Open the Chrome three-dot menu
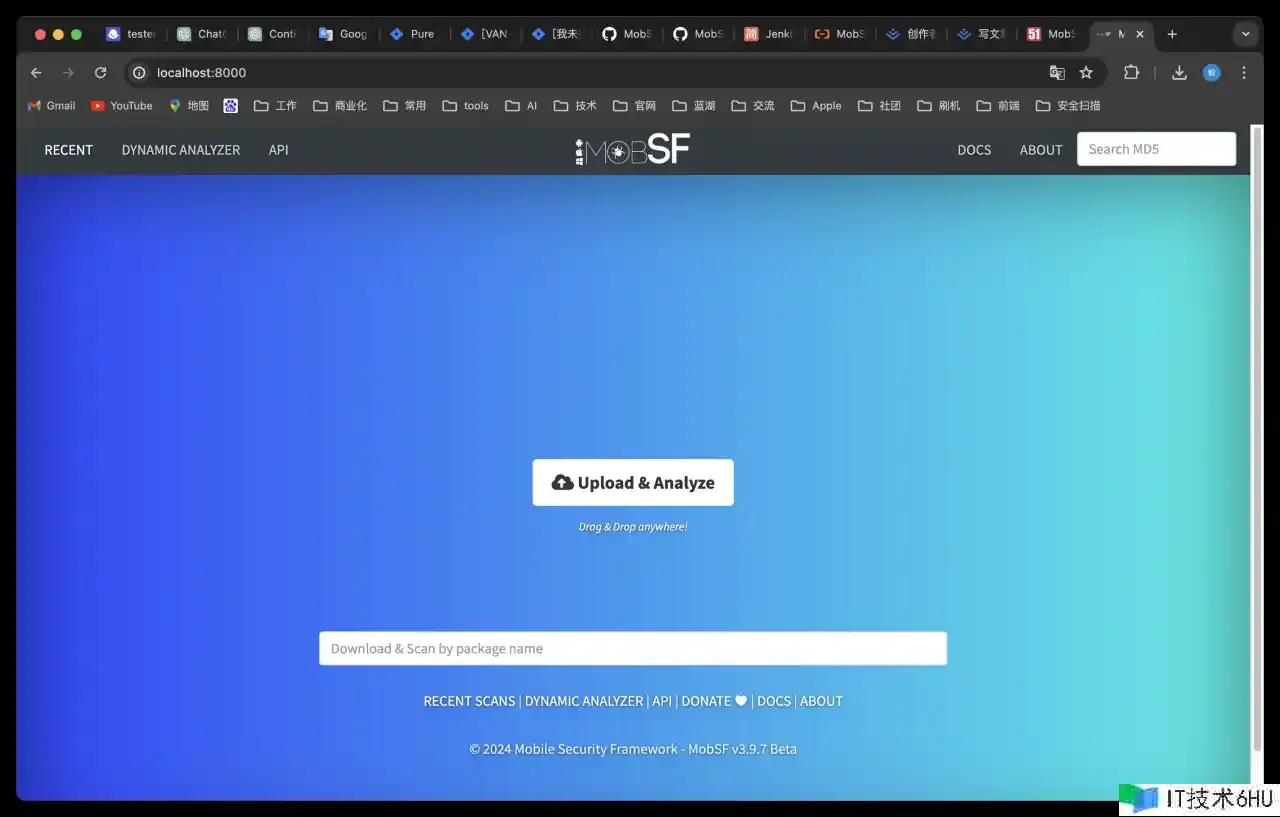This screenshot has width=1280, height=817. click(1244, 72)
